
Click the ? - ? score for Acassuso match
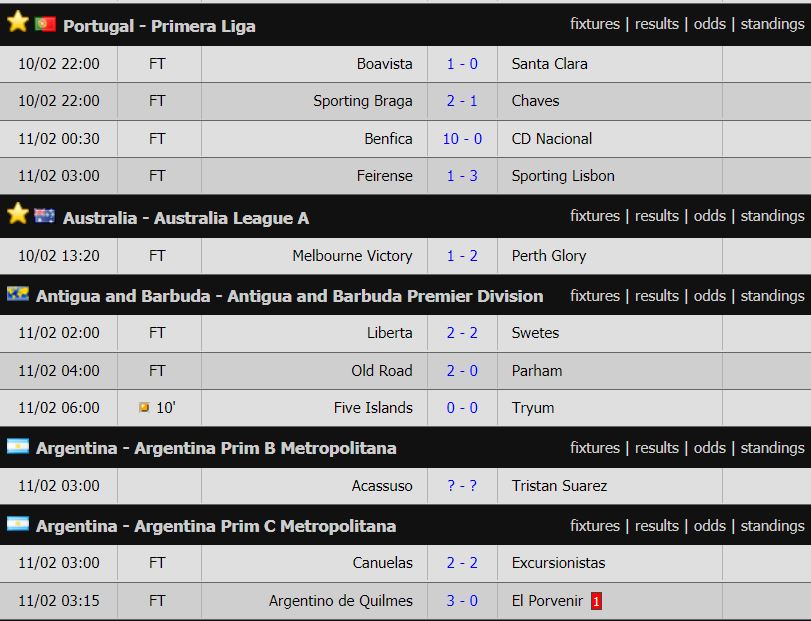[x=462, y=486]
